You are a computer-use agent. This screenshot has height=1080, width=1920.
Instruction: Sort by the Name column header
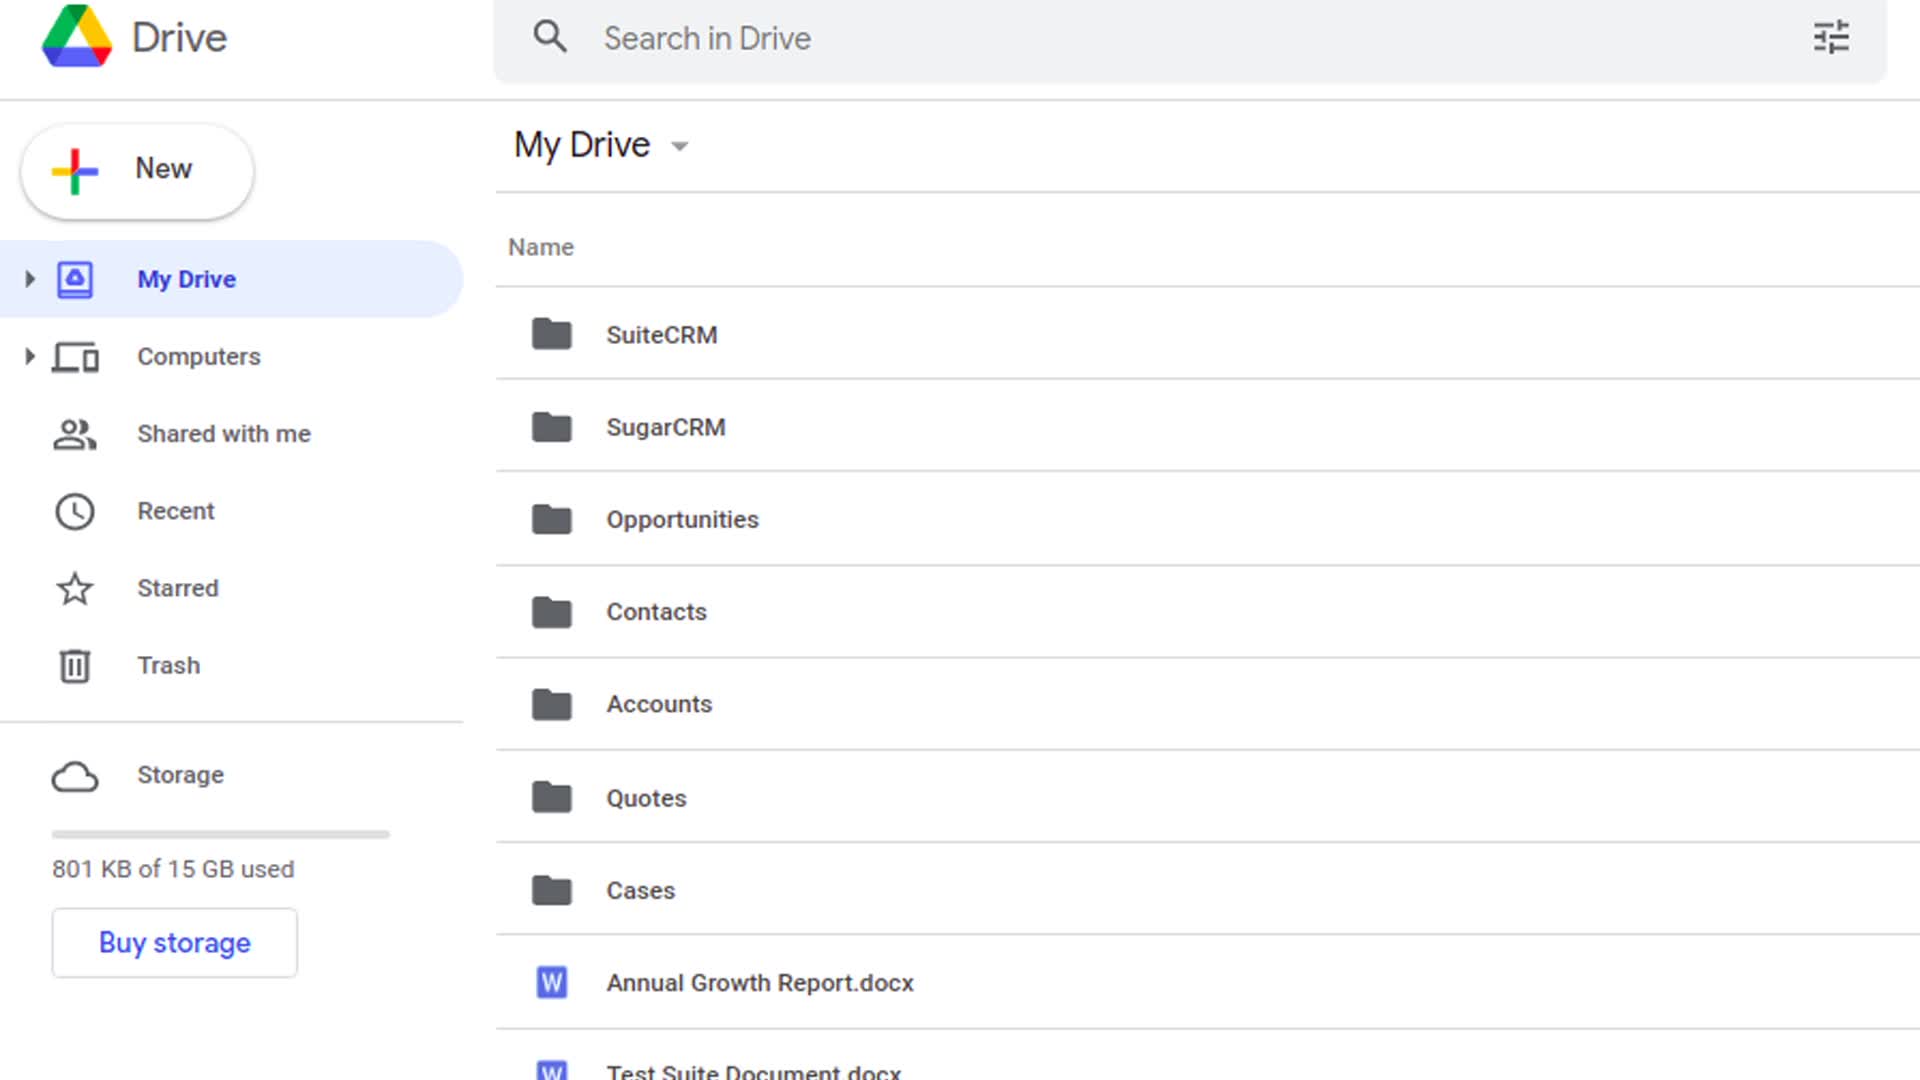click(x=541, y=247)
